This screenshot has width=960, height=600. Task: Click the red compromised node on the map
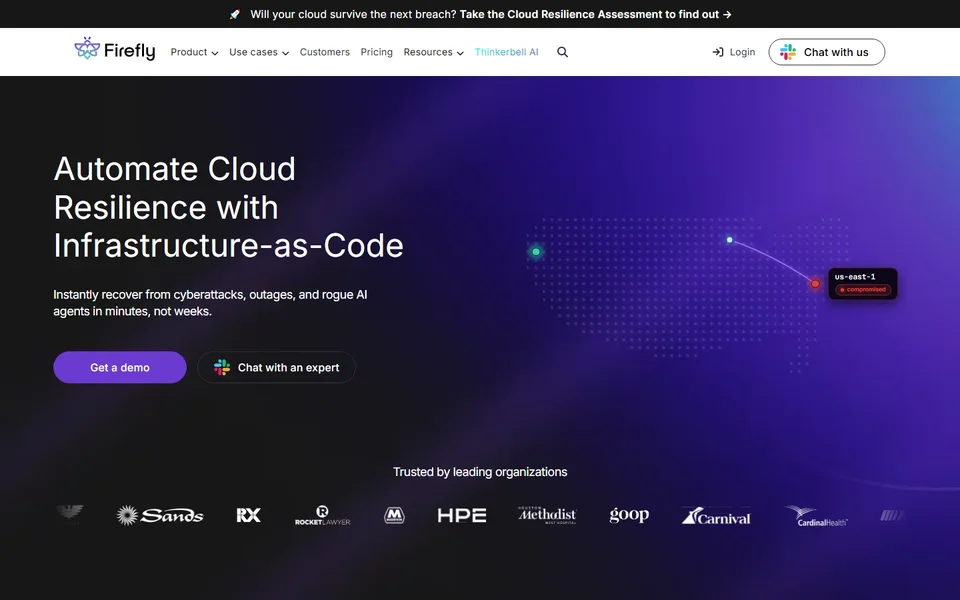(815, 283)
